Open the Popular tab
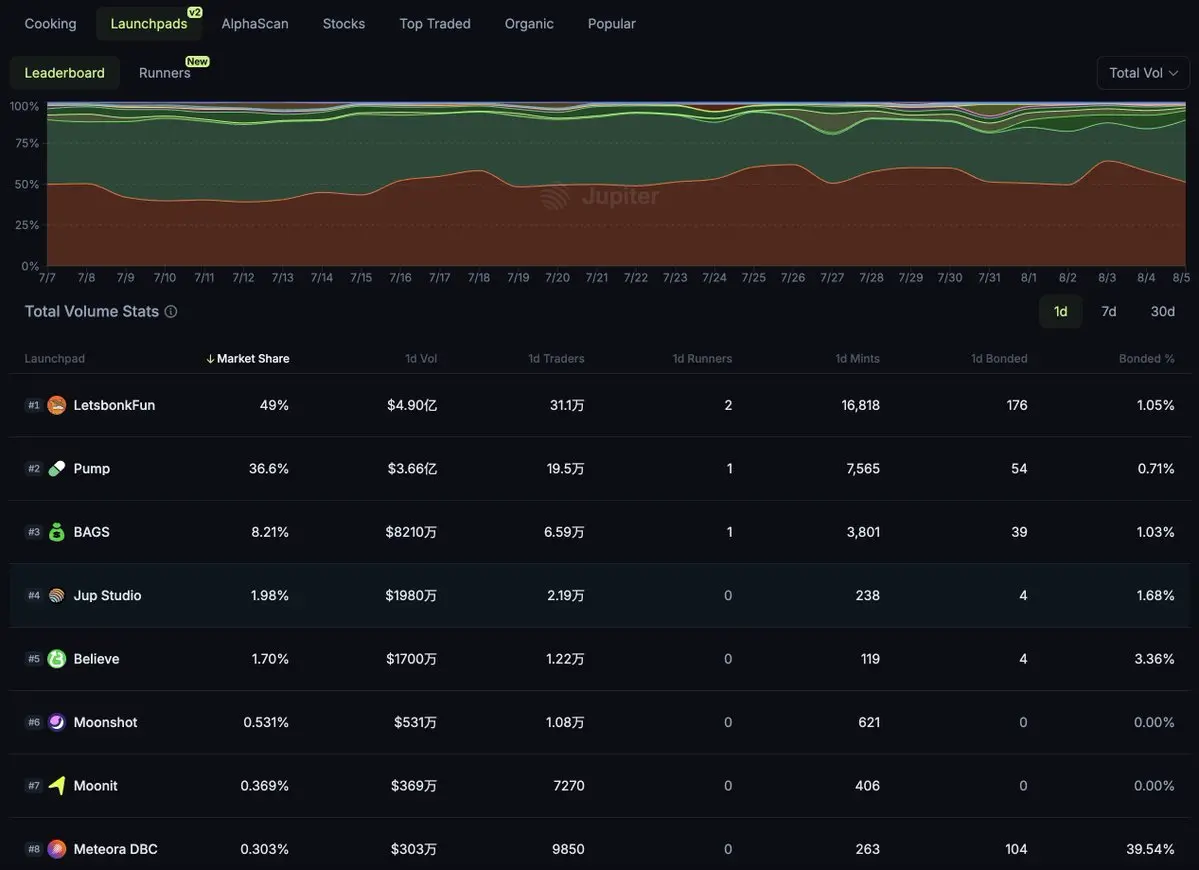The image size is (1199, 870). tap(612, 24)
